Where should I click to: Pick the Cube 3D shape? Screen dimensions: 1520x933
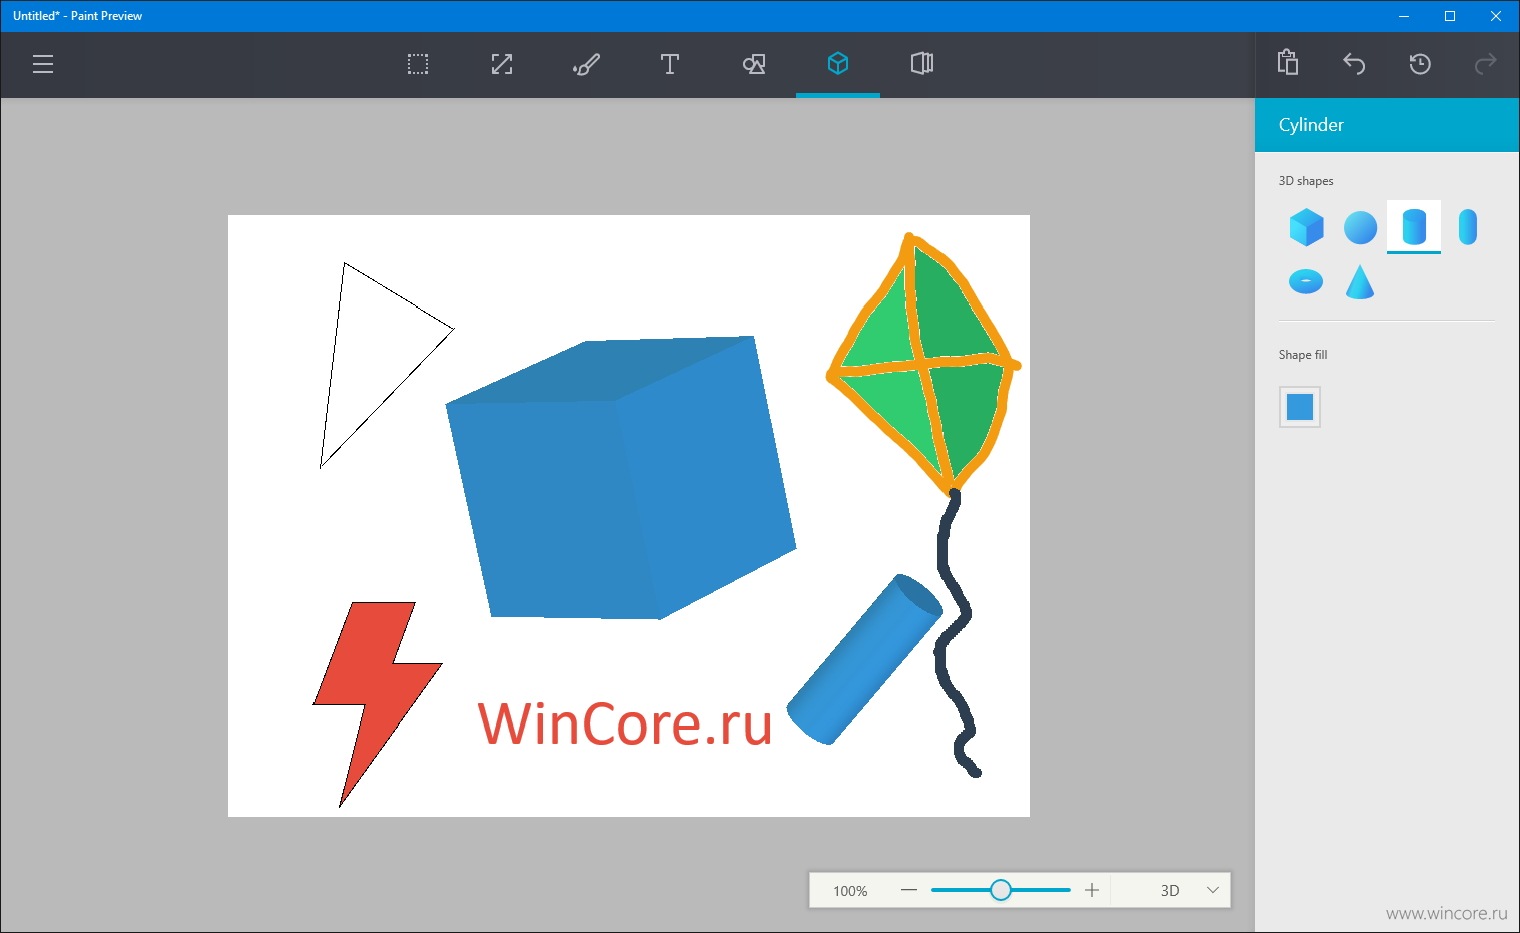point(1306,227)
